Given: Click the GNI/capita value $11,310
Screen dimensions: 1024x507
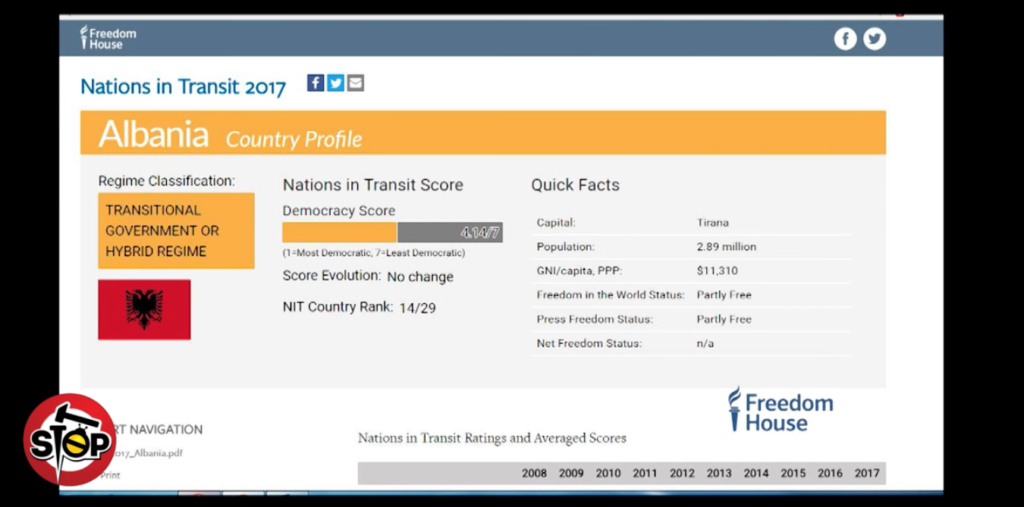Looking at the screenshot, I should (x=717, y=270).
